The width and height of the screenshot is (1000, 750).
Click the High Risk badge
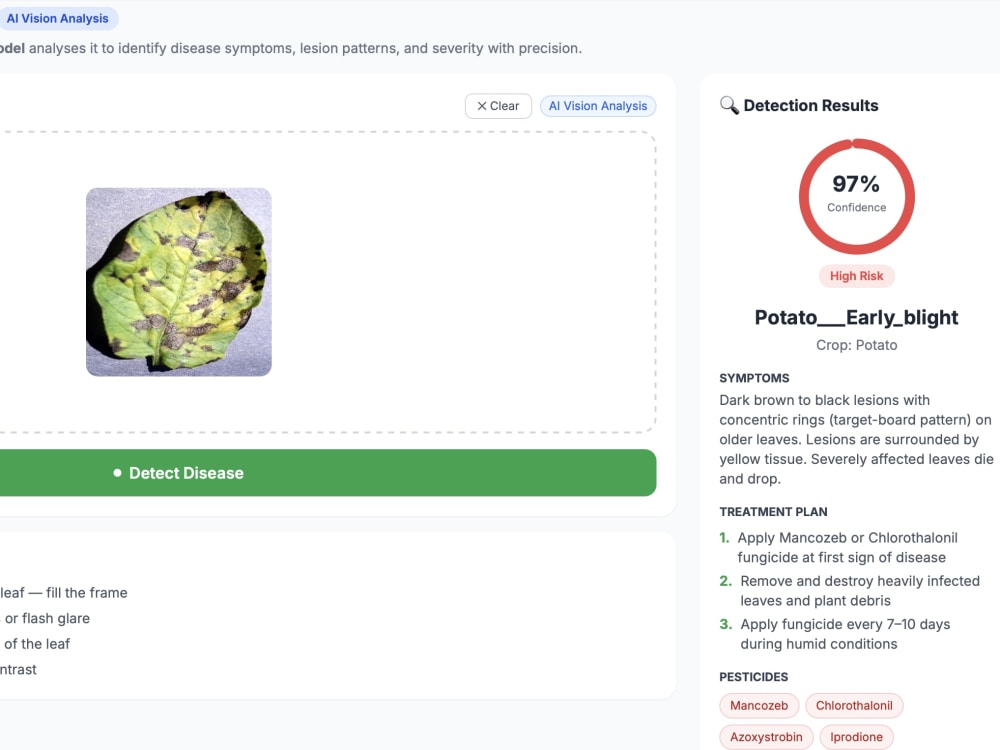click(x=857, y=276)
